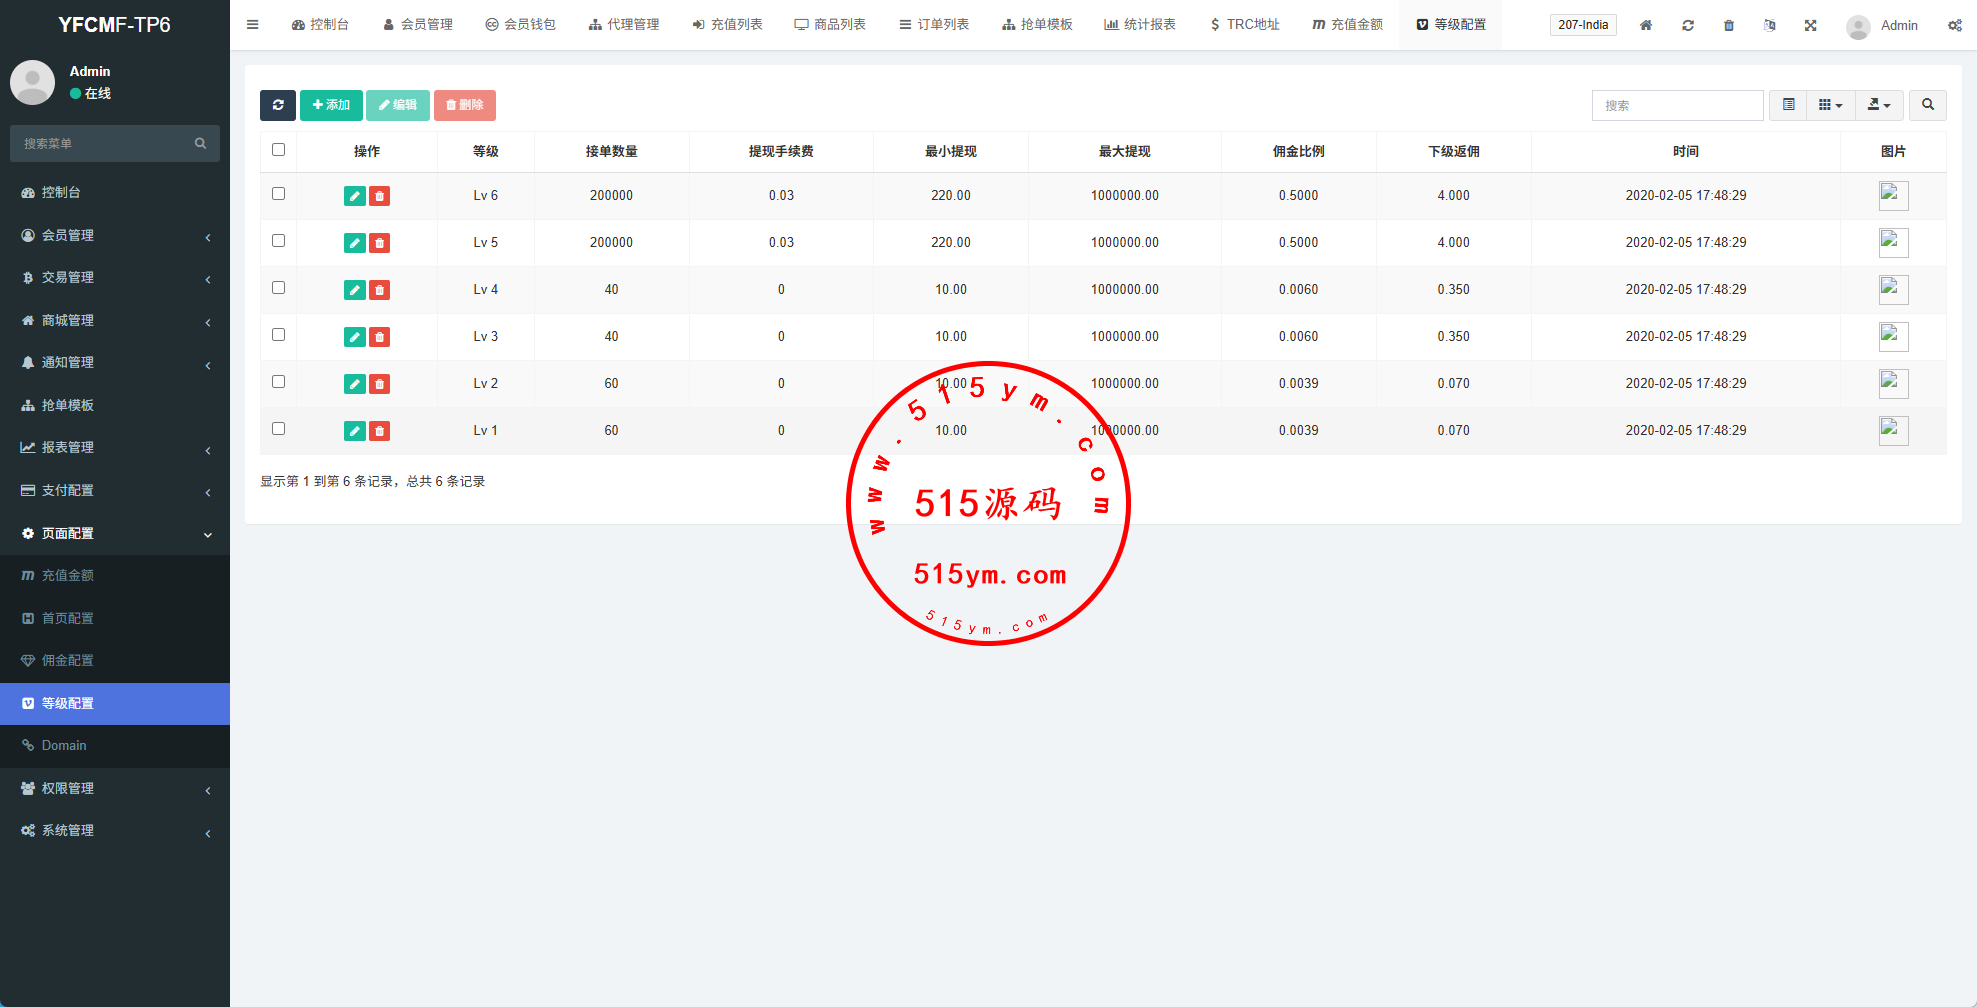1977x1007 pixels.
Task: Click the trash icon in top bar
Action: pyautogui.click(x=1728, y=25)
